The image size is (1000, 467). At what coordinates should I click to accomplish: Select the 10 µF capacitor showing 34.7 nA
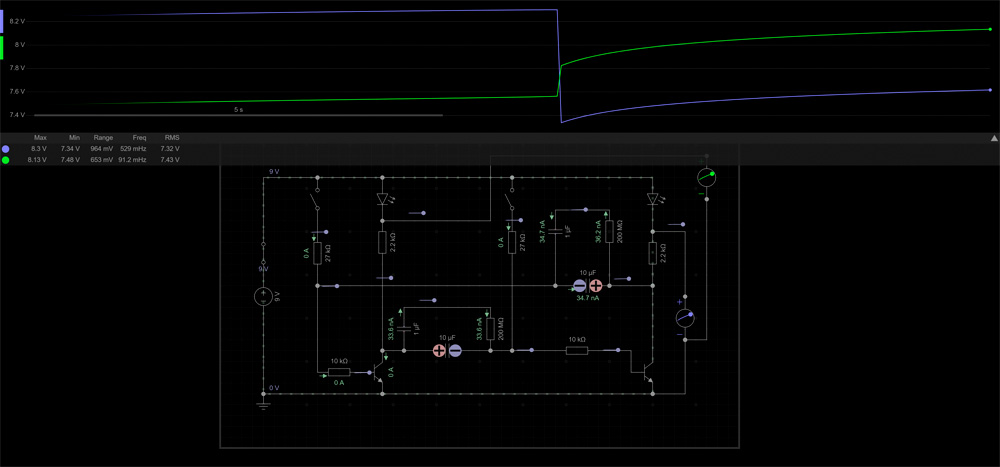coord(588,285)
